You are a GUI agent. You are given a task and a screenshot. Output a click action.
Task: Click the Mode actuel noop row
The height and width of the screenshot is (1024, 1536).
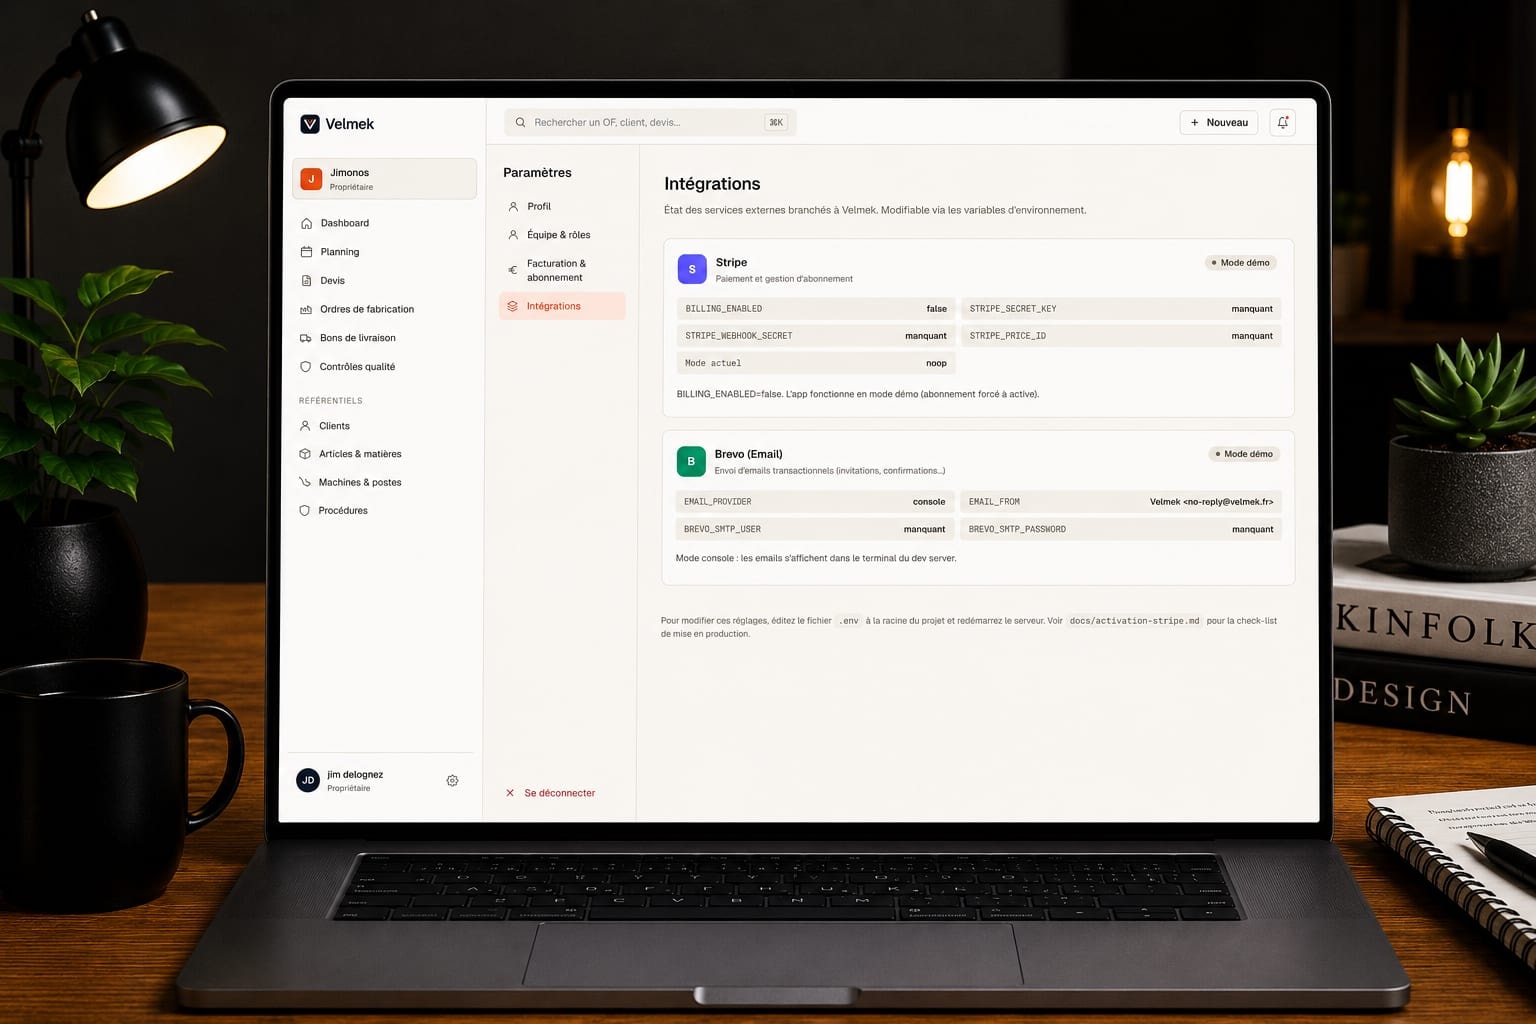(x=816, y=363)
